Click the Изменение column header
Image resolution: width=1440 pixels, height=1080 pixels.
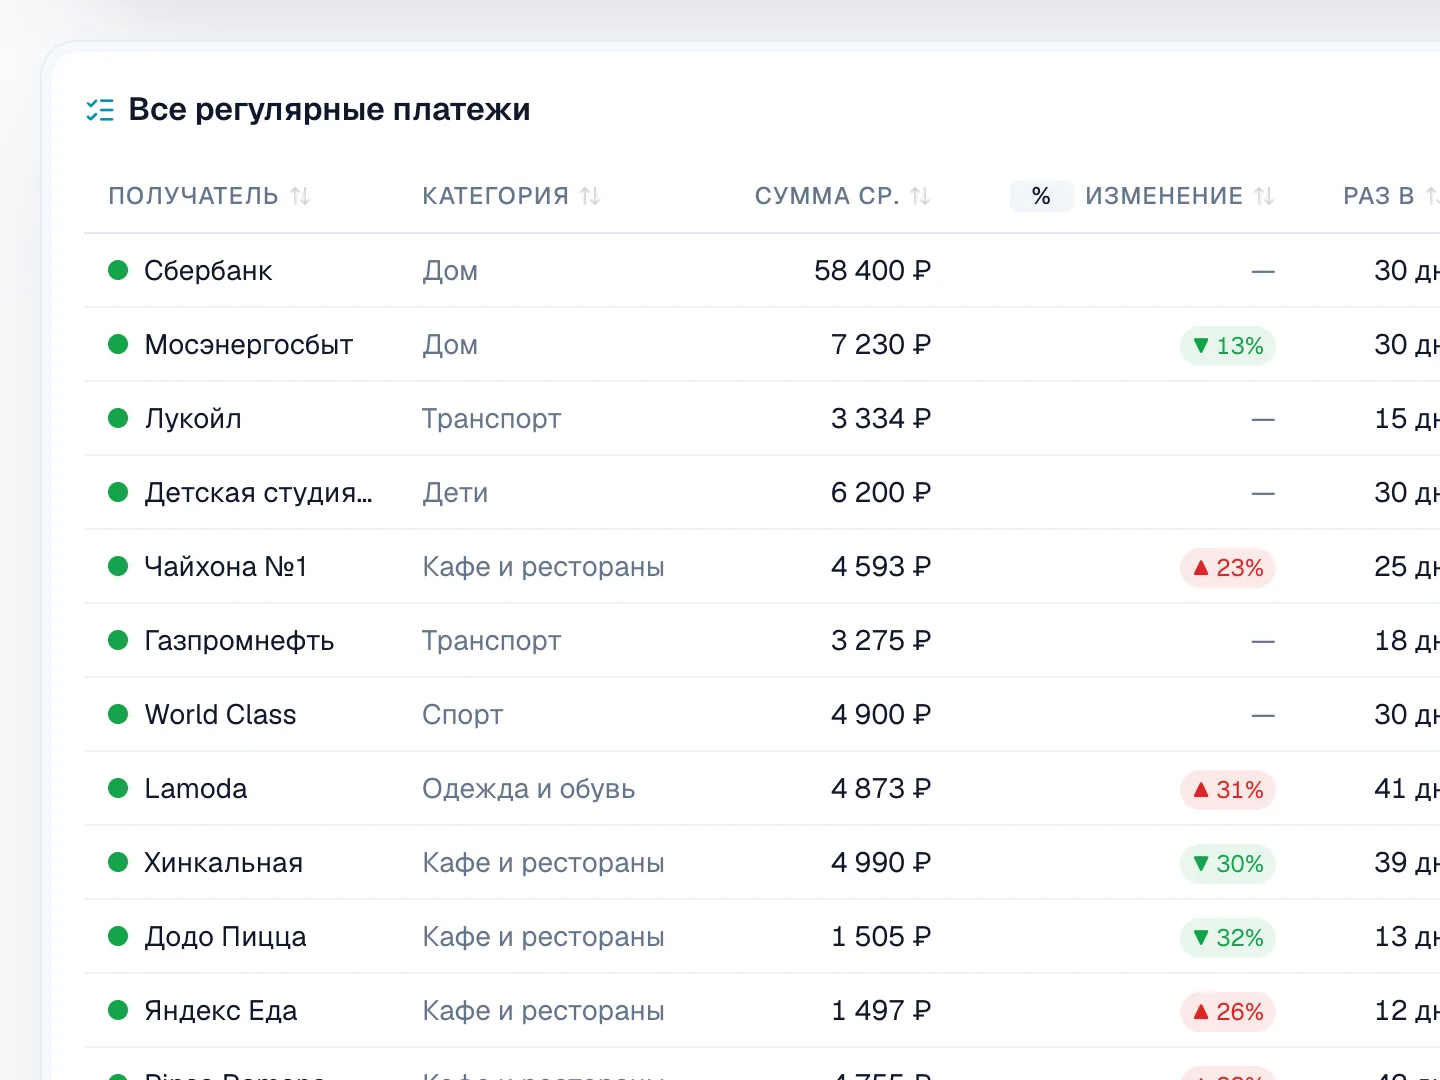coord(1164,196)
